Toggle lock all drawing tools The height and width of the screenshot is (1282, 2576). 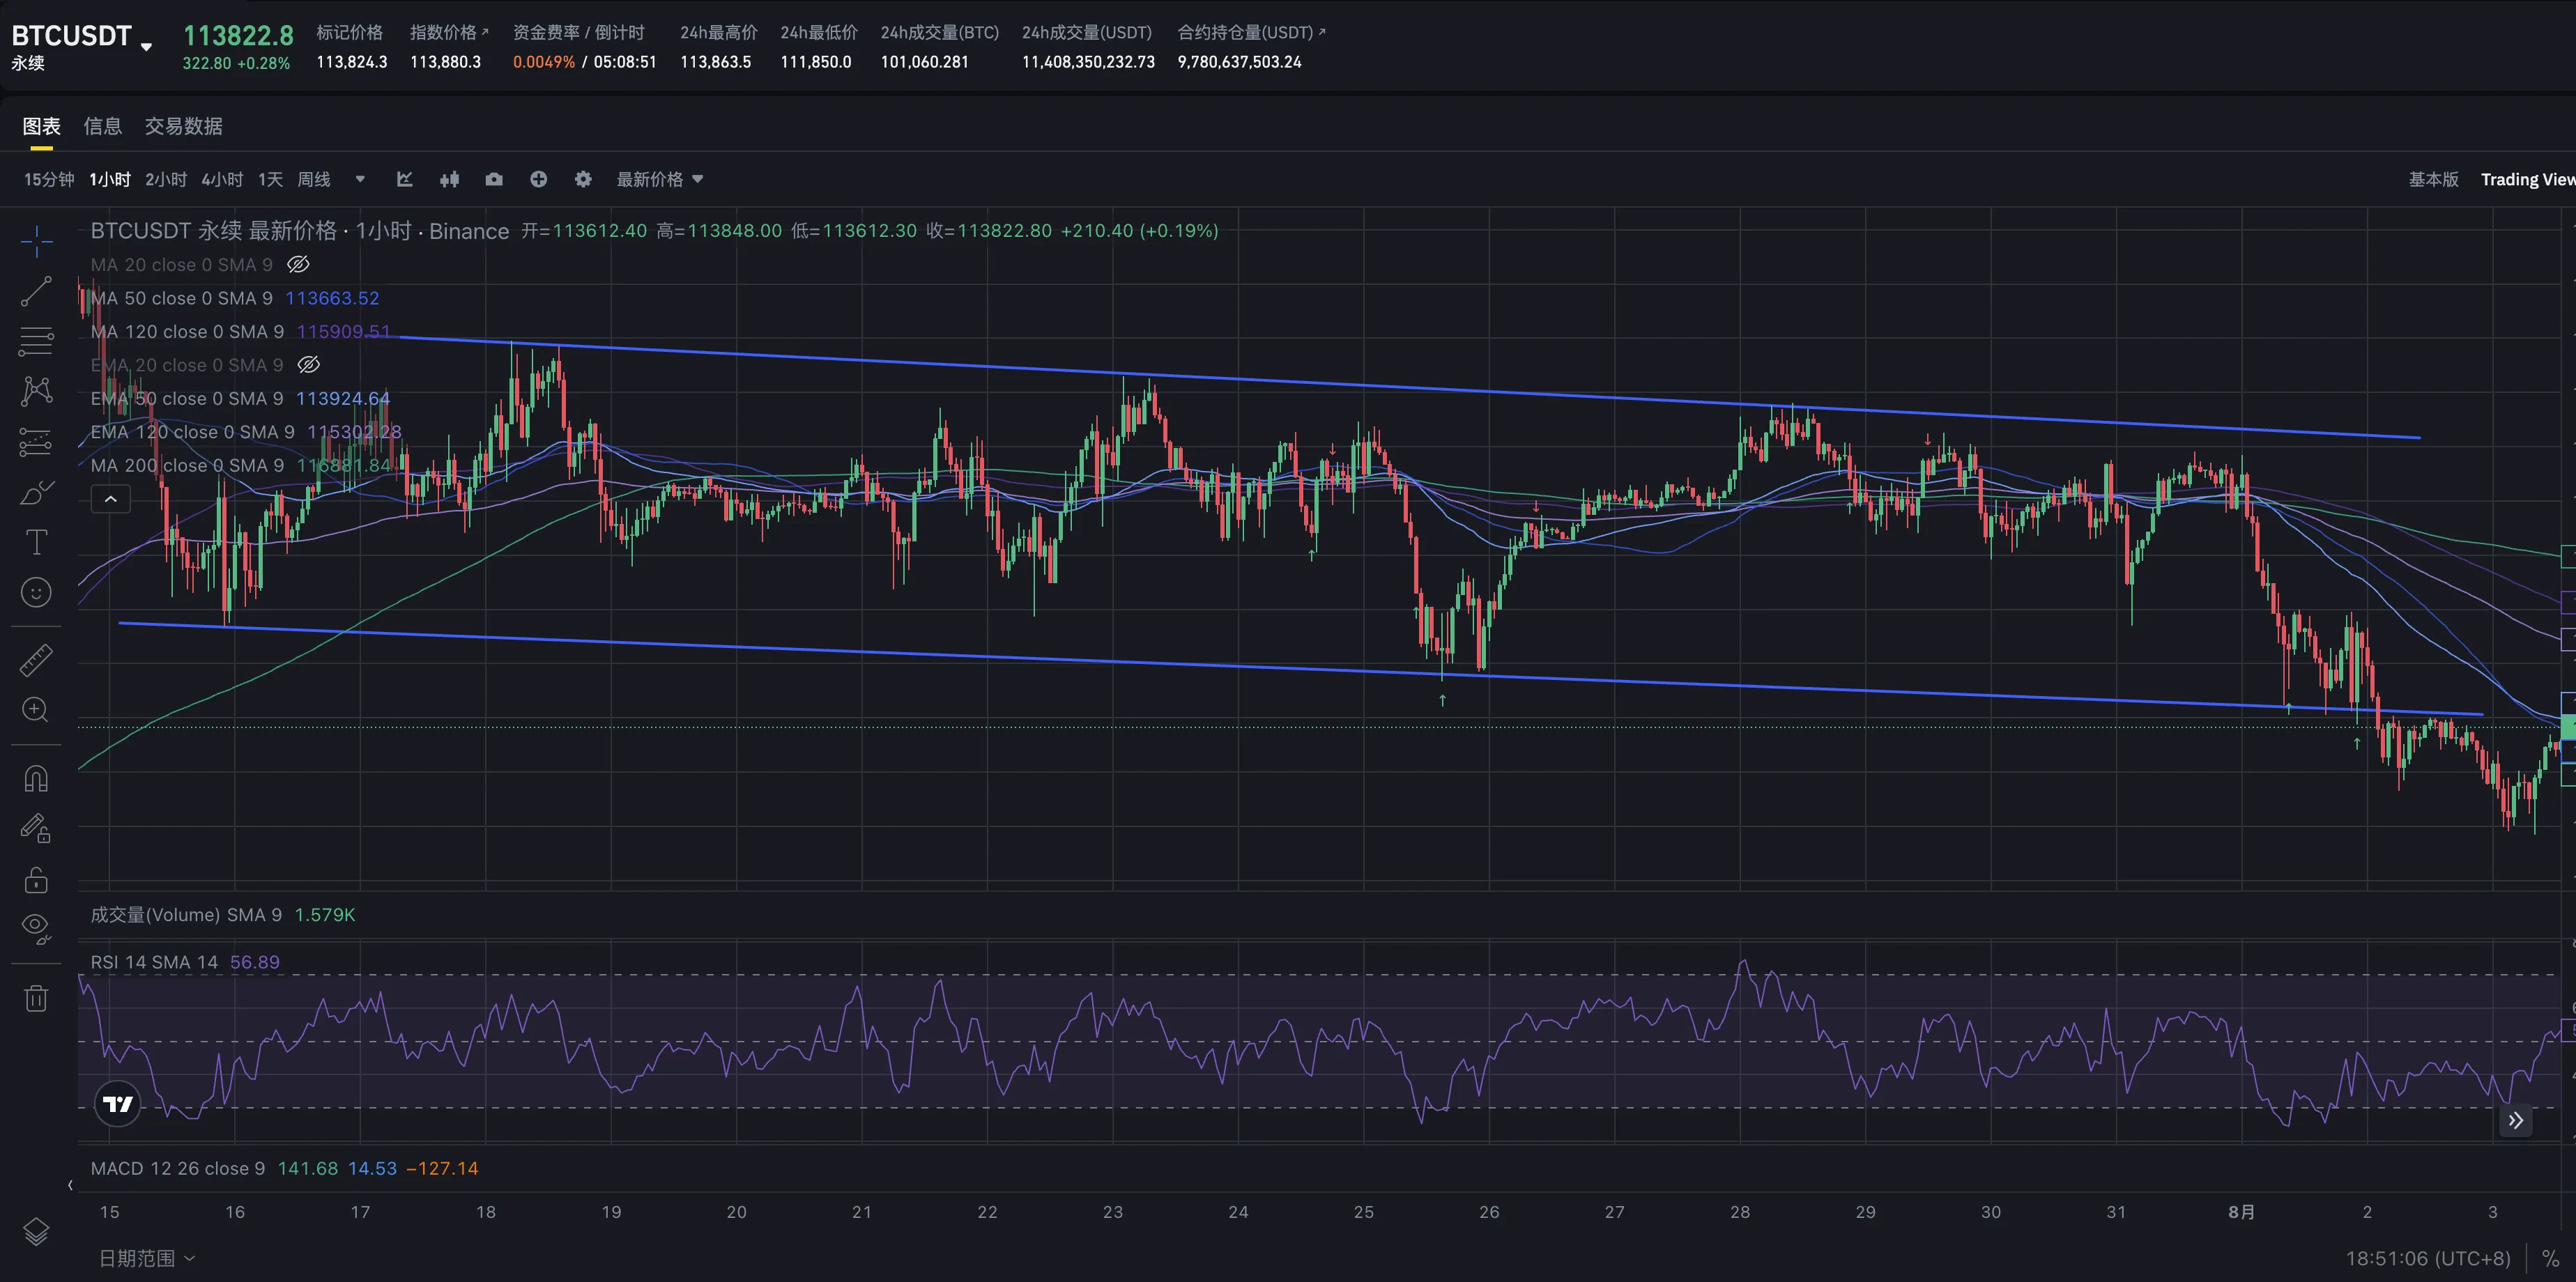coord(37,879)
